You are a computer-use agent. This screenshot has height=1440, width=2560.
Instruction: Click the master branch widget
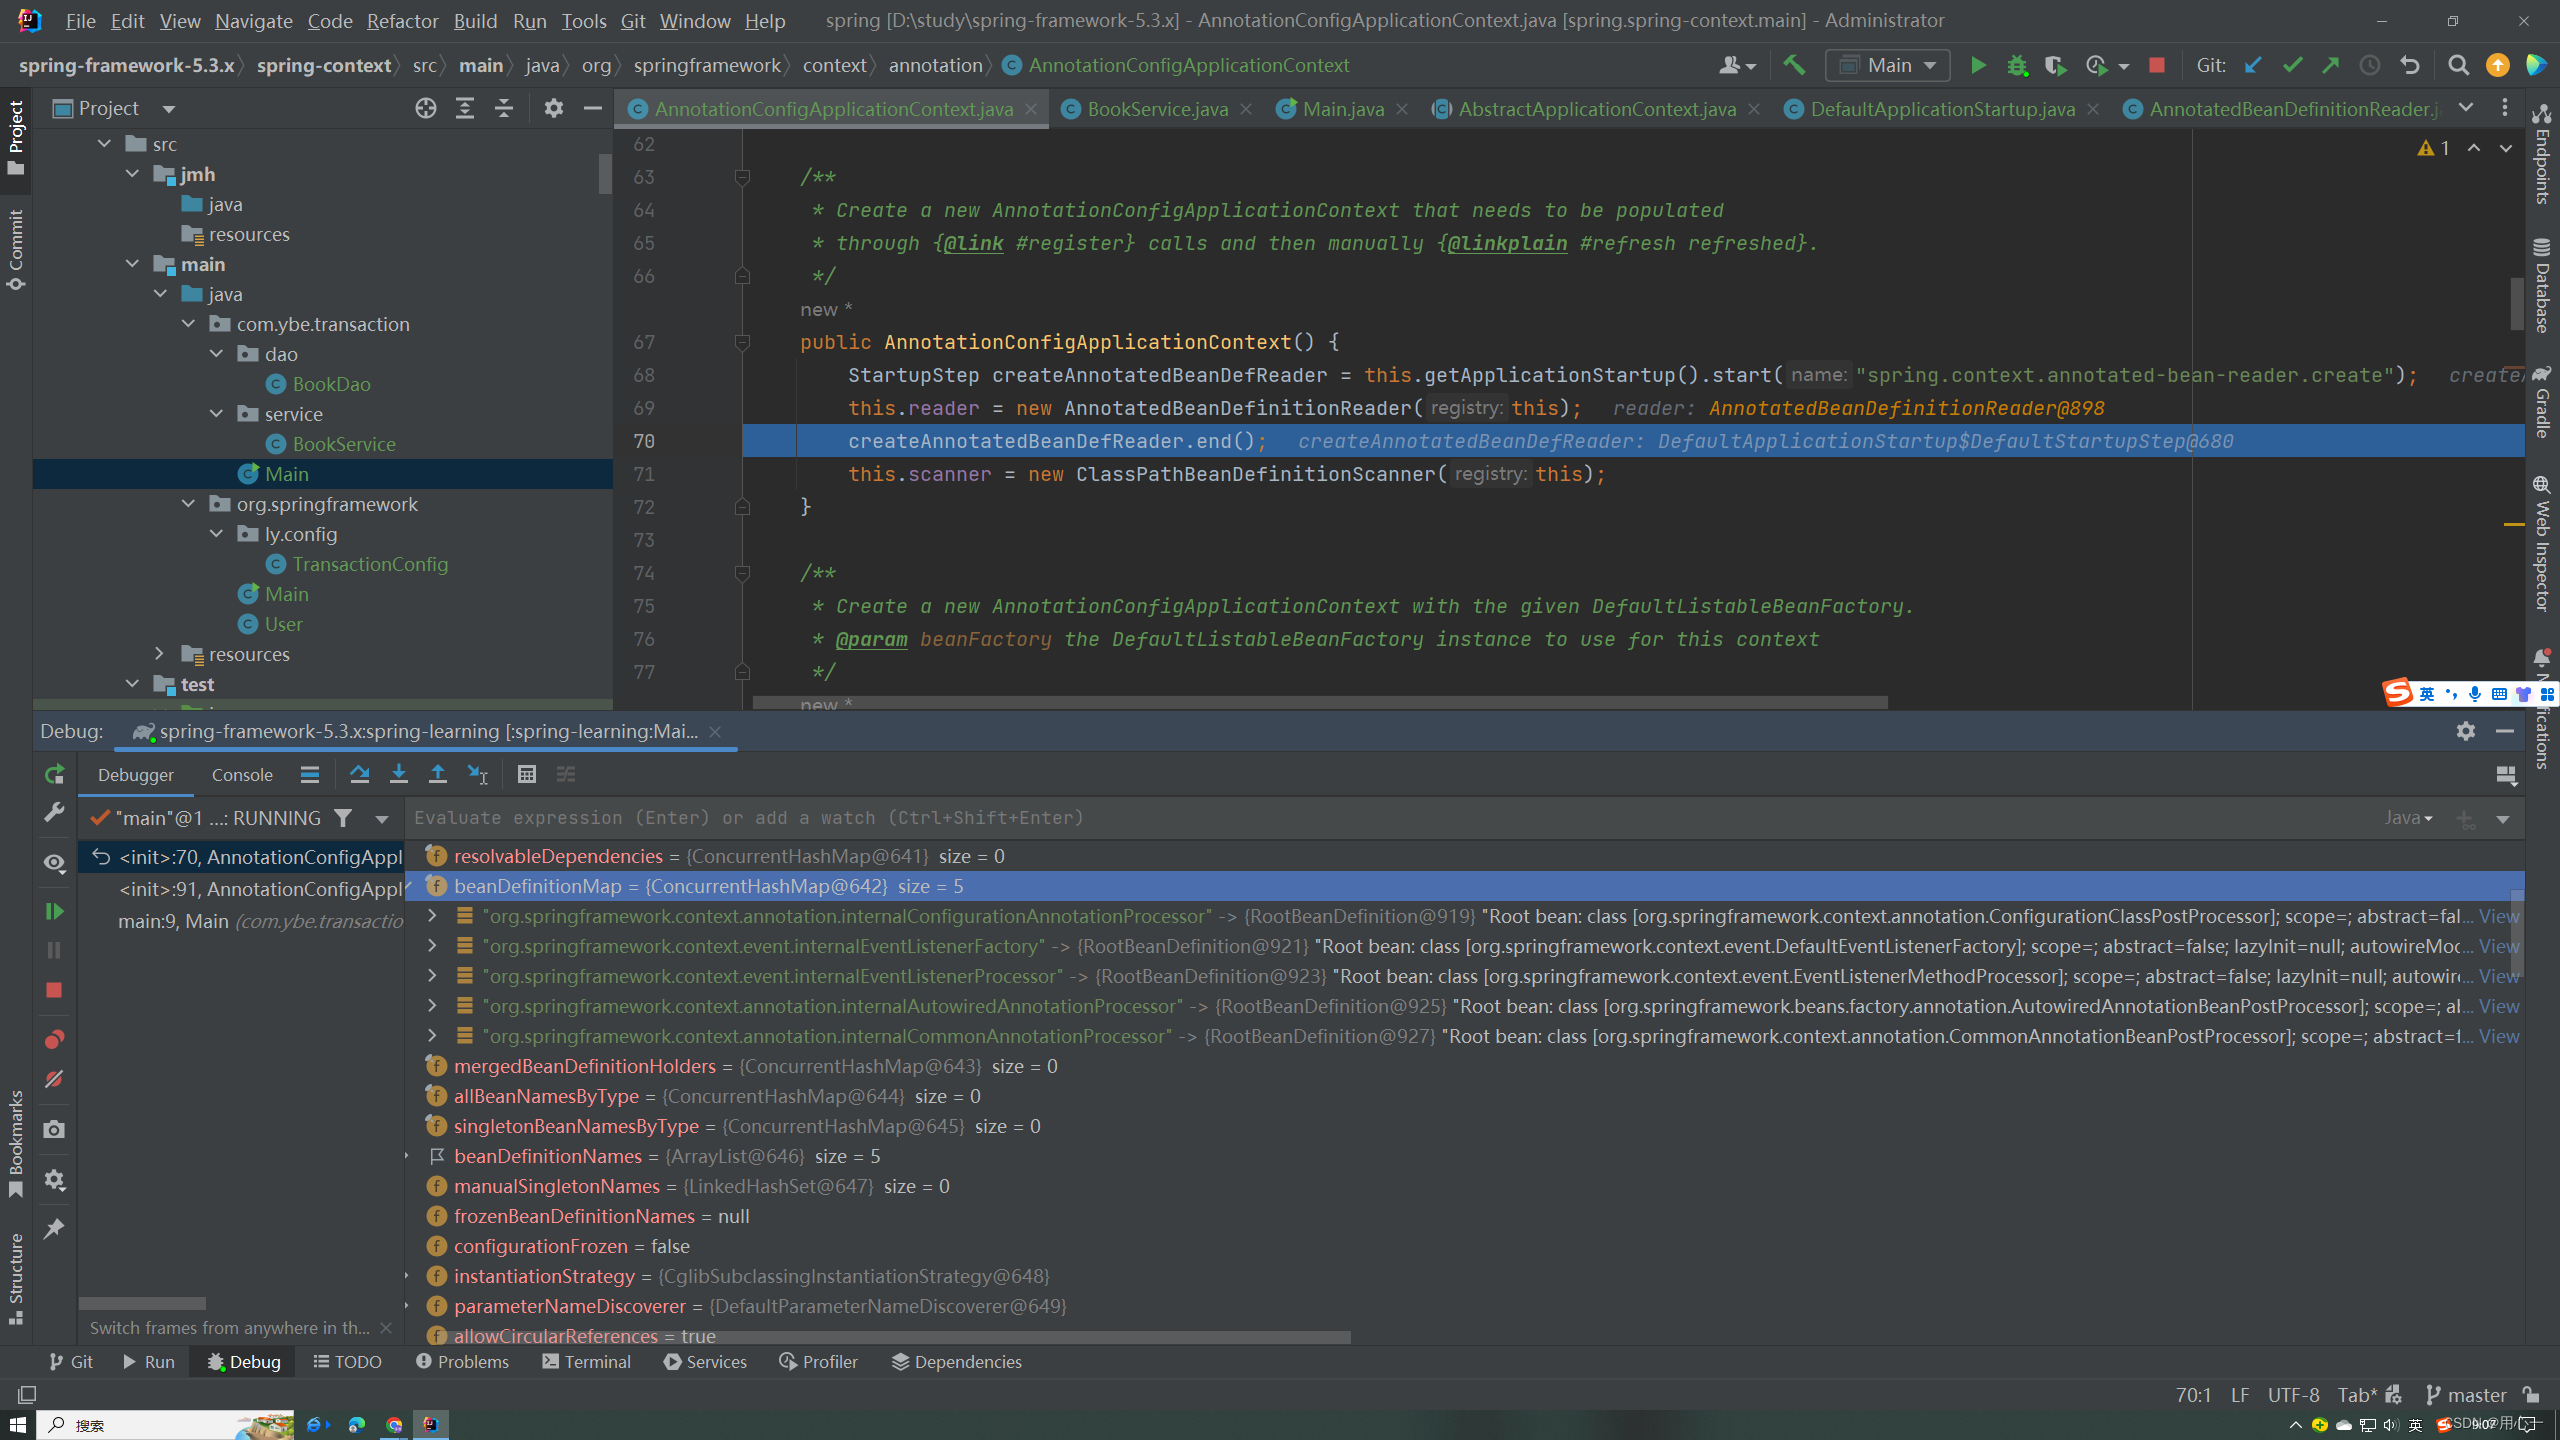(2466, 1395)
